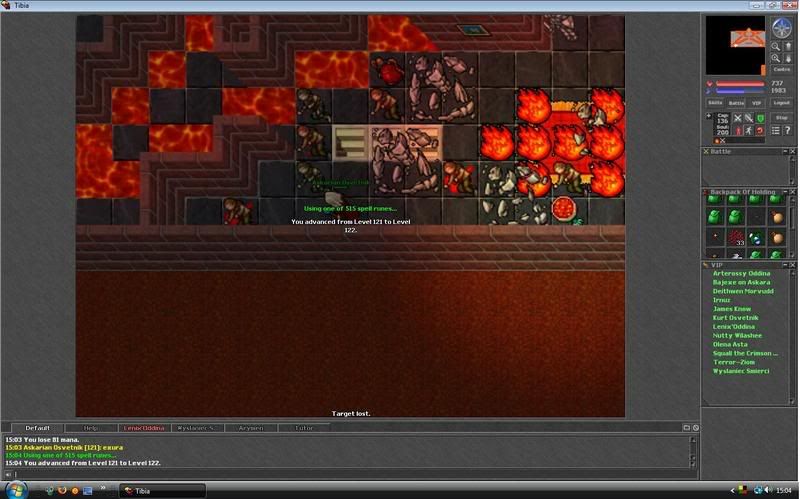
Task: Open the Battle window button
Action: pos(736,103)
